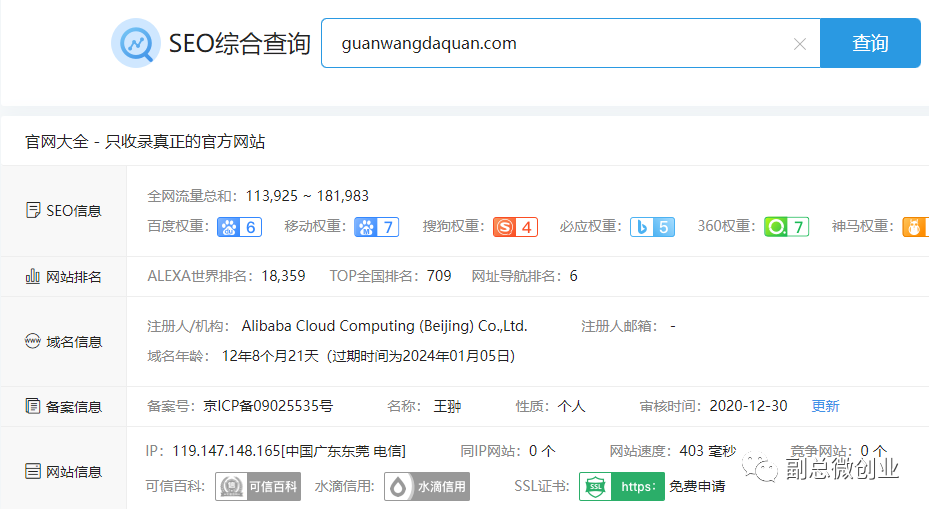Open the 水滴信用 badge
Image resolution: width=929 pixels, height=509 pixels.
(427, 486)
